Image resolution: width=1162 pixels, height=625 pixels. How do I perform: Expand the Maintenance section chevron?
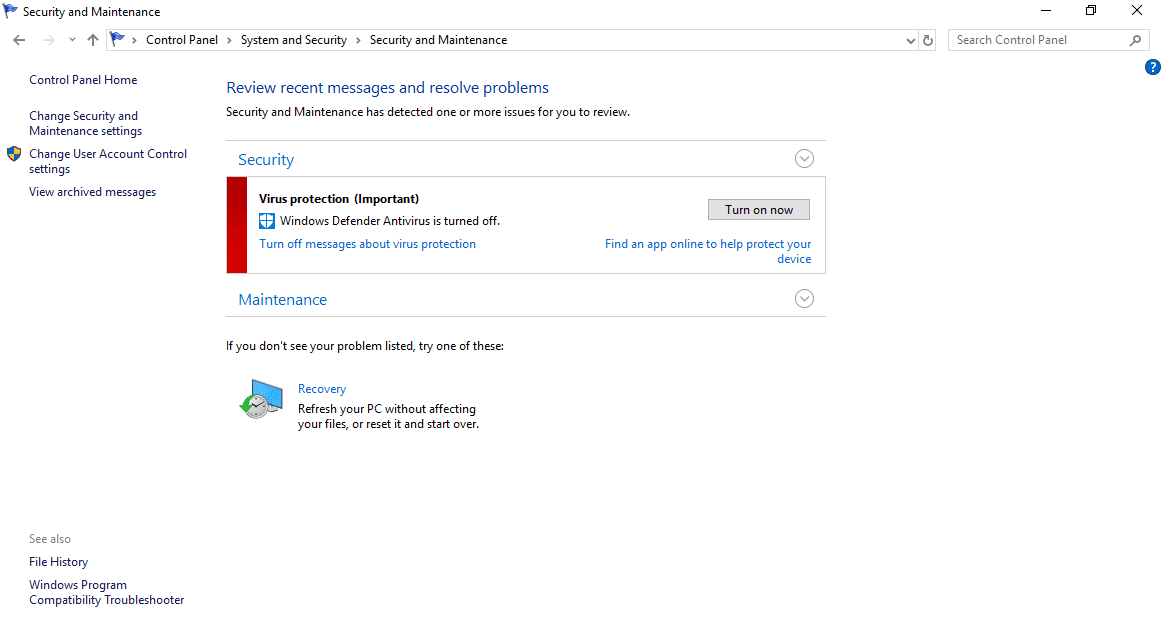pos(804,299)
